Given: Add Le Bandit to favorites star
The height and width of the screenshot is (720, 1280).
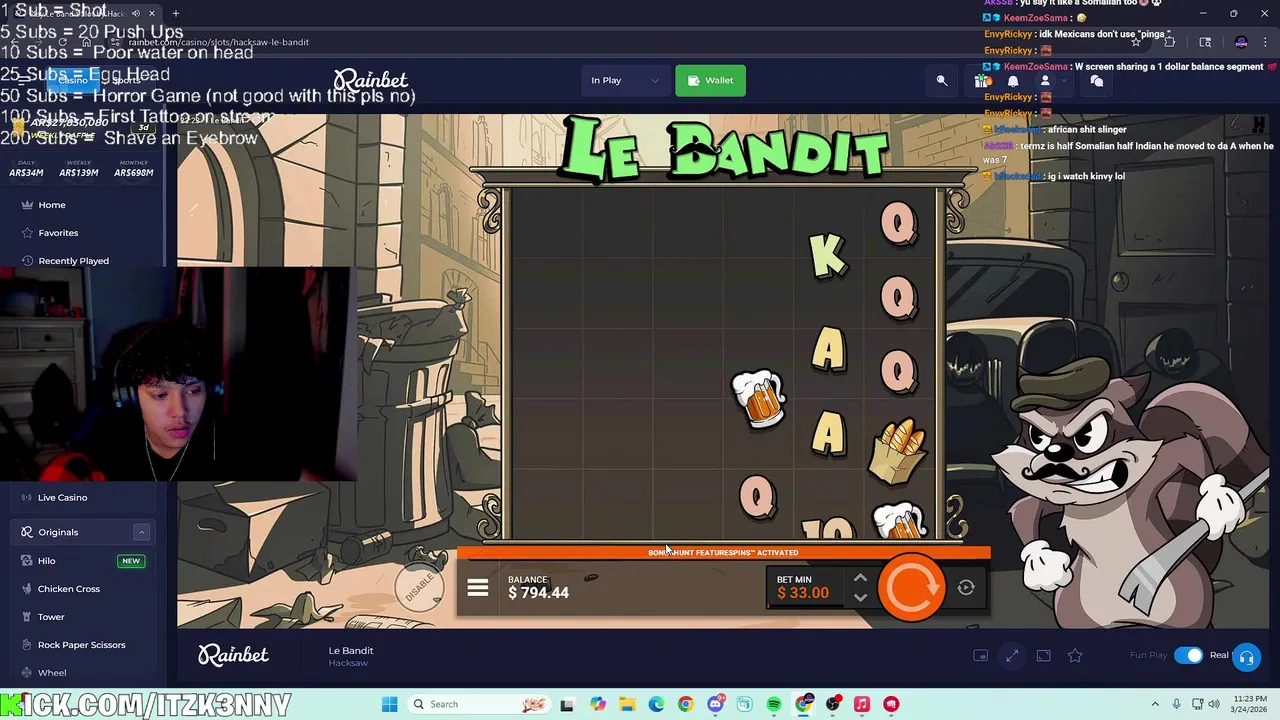Looking at the screenshot, I should pos(1075,655).
